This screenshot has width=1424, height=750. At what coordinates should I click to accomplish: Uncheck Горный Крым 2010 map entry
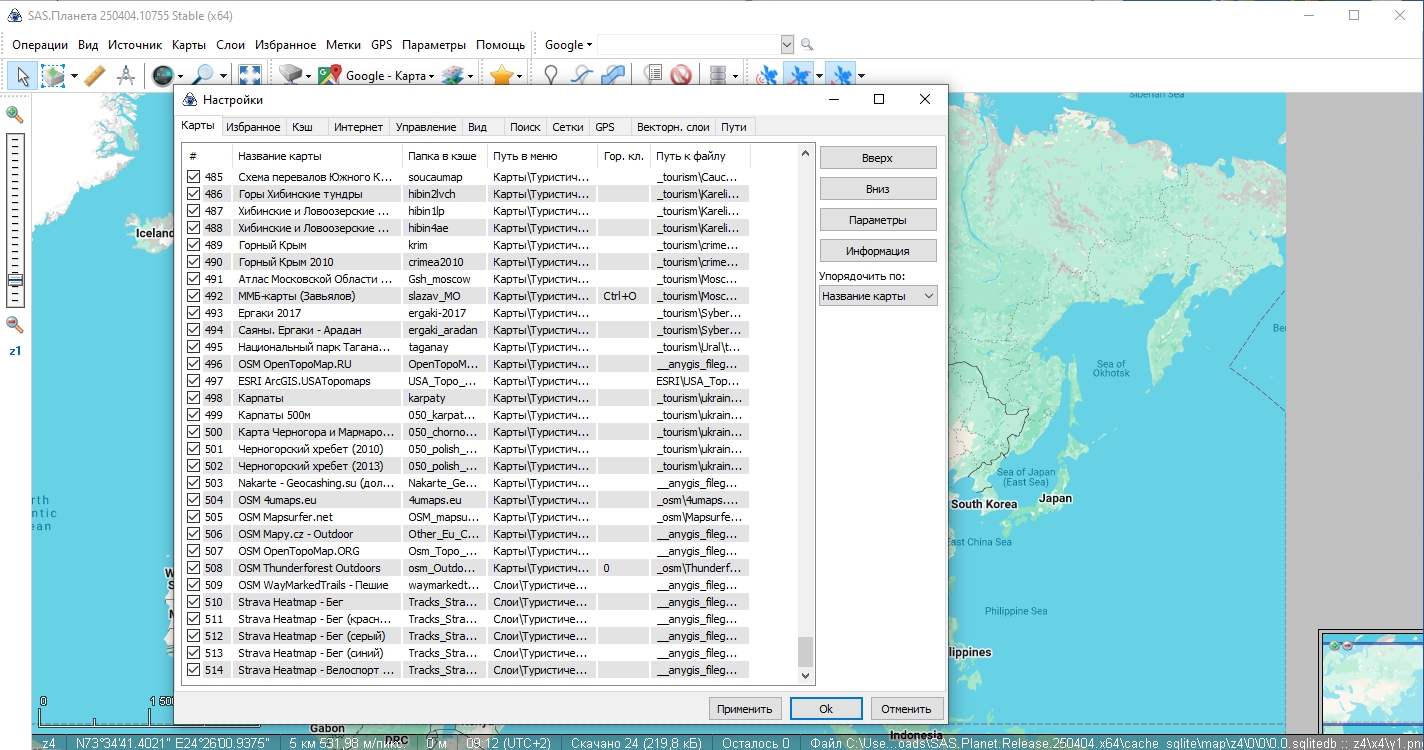192,261
